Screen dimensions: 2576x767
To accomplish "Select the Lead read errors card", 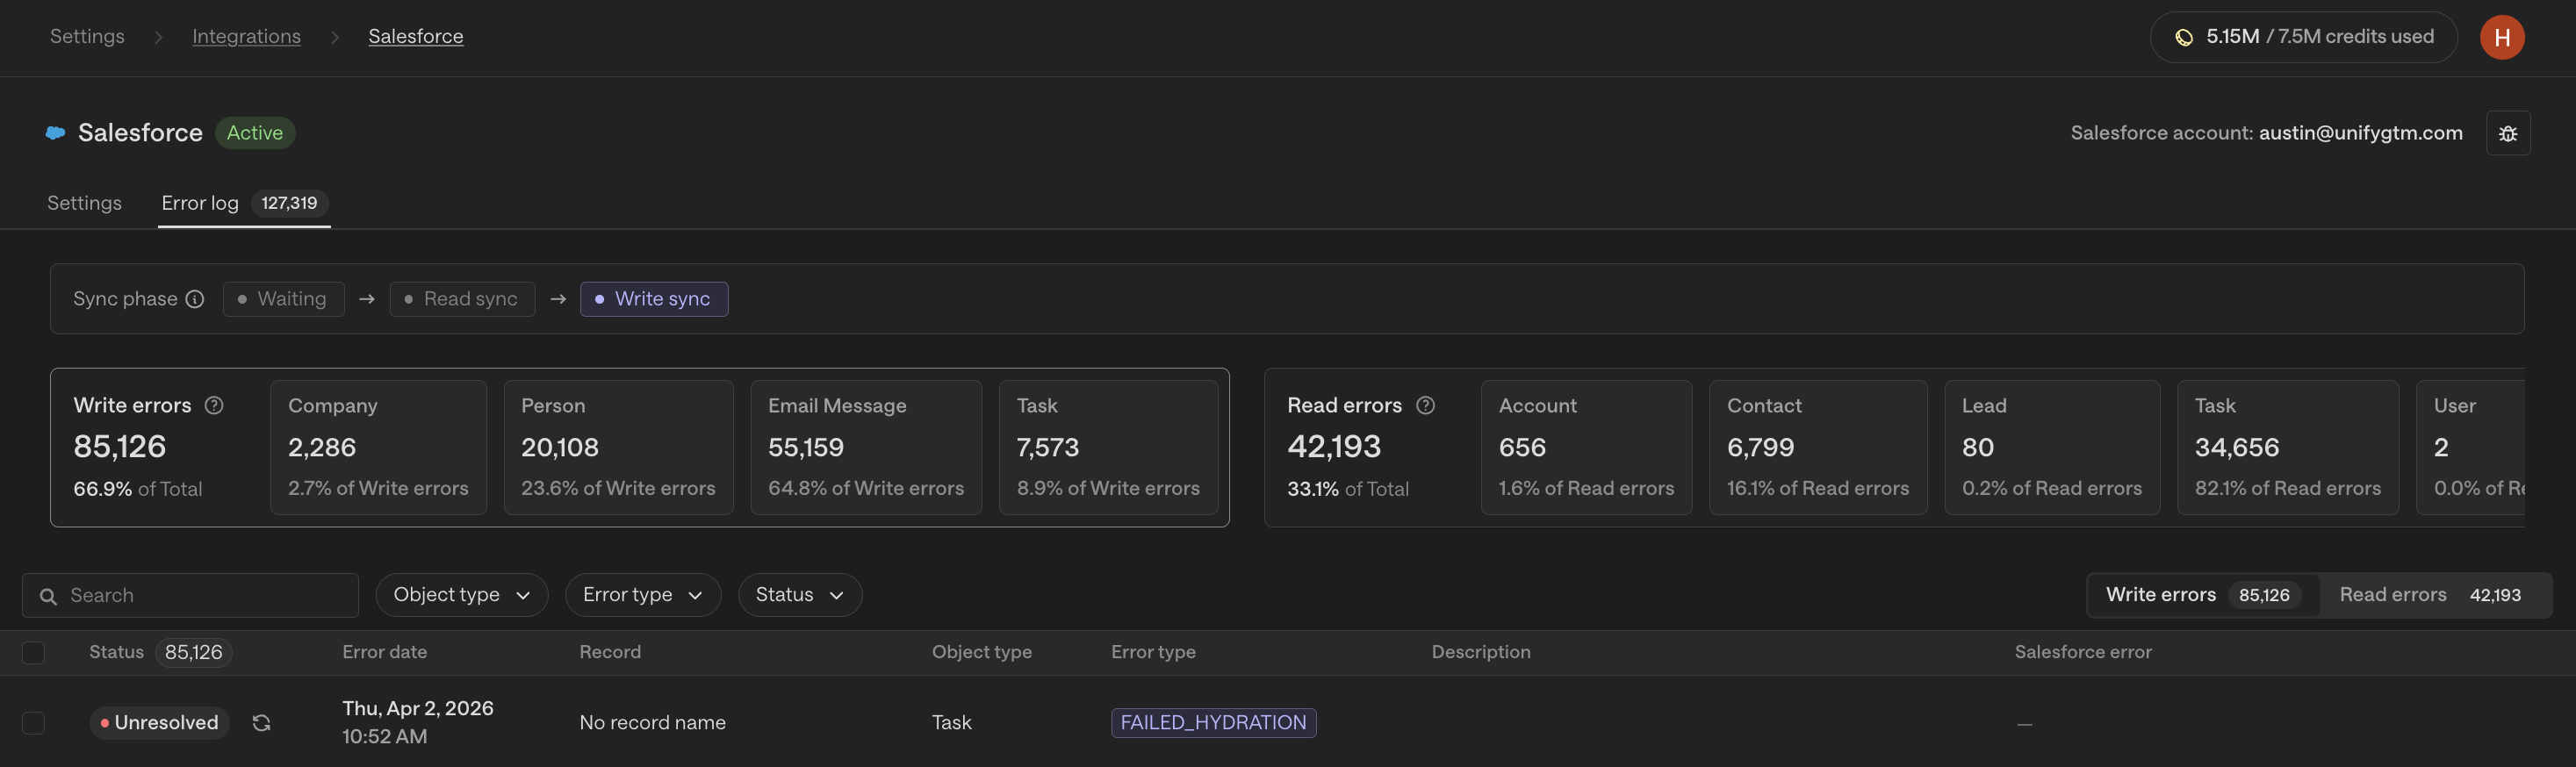I will click(2052, 447).
